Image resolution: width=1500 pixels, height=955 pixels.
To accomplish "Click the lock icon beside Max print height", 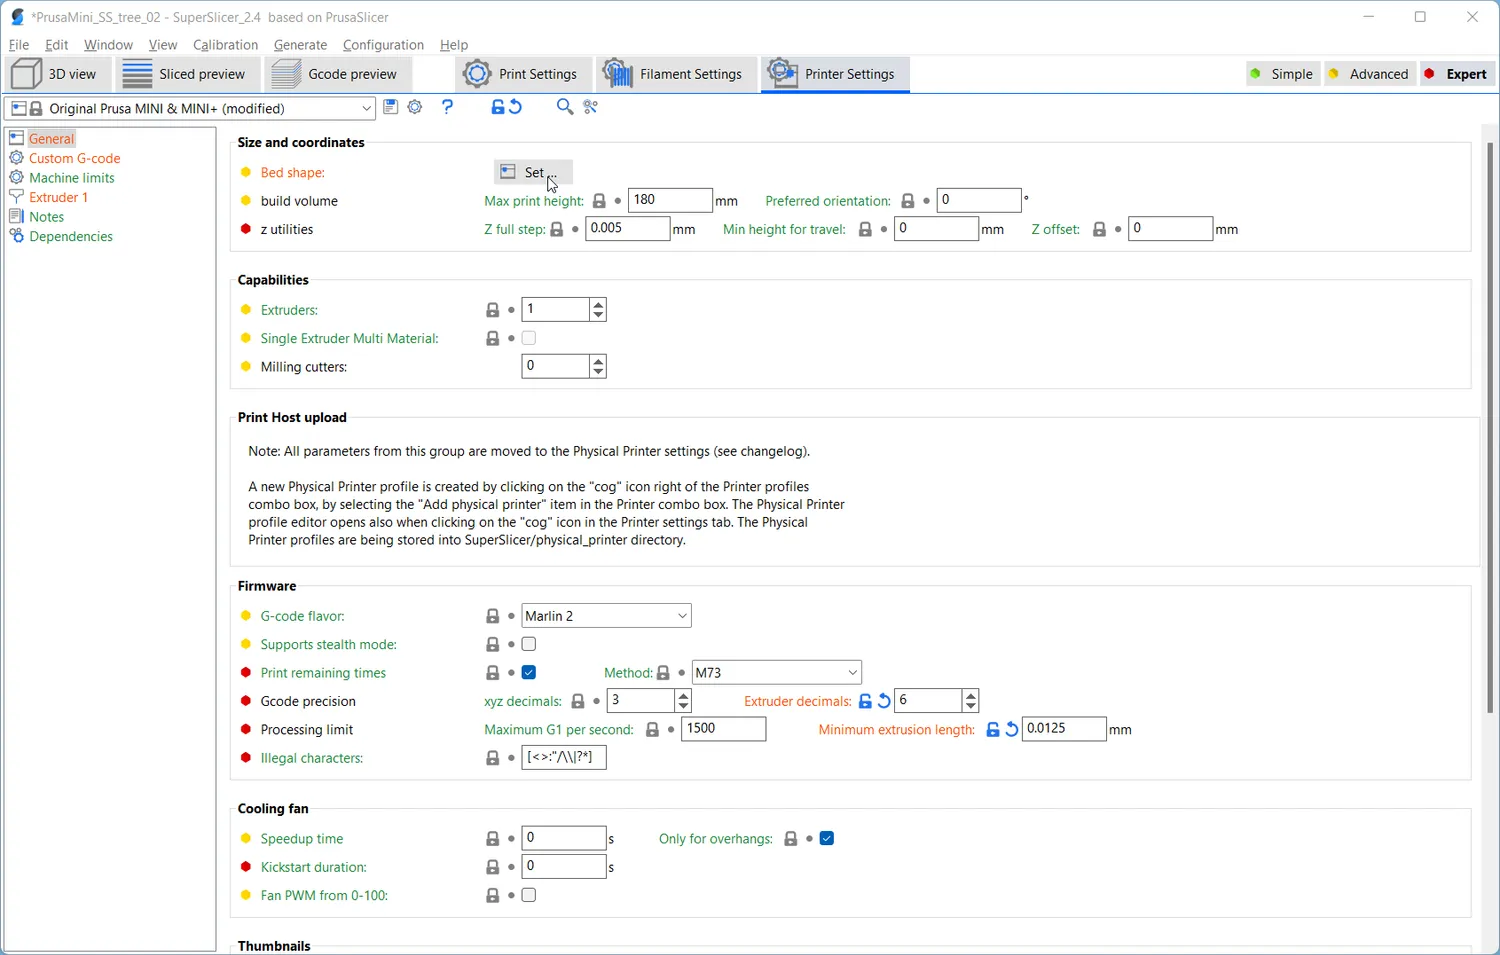I will [600, 201].
